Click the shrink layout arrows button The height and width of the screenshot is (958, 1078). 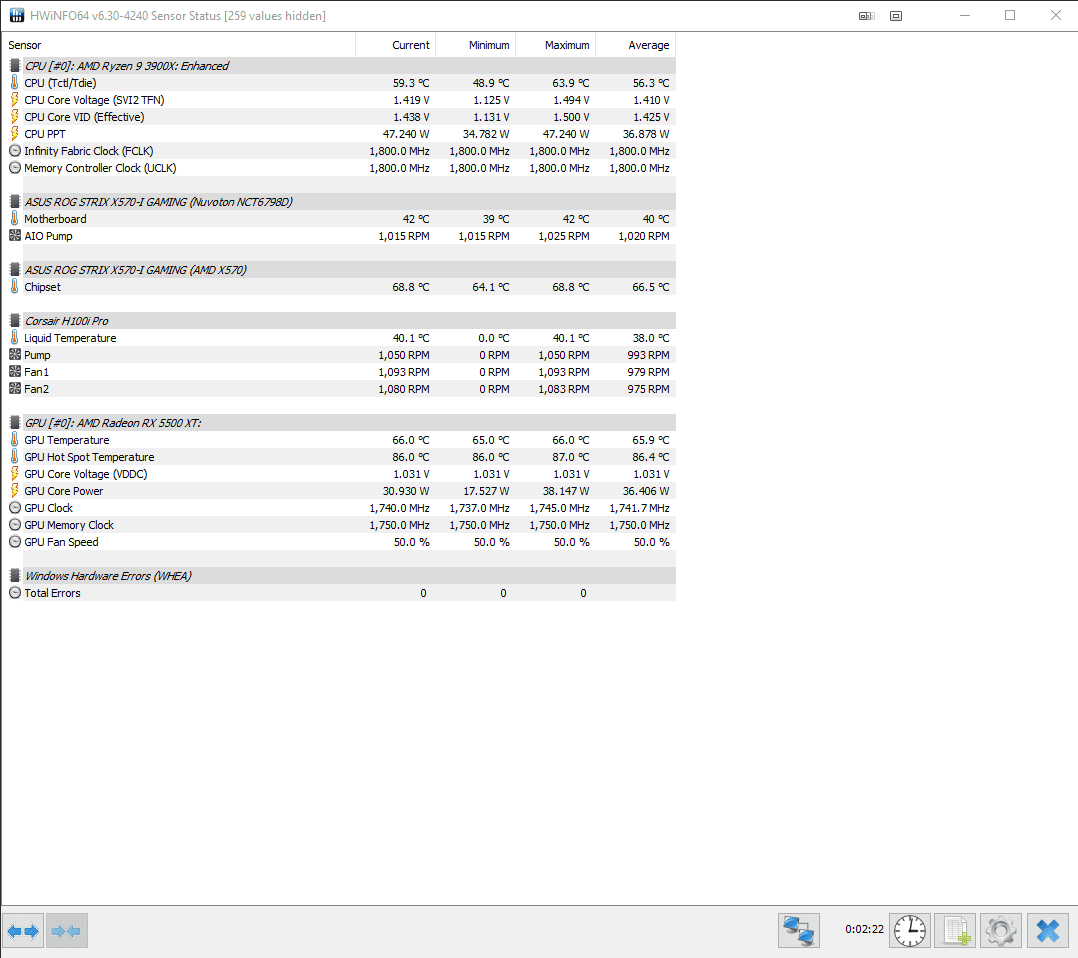(x=67, y=931)
